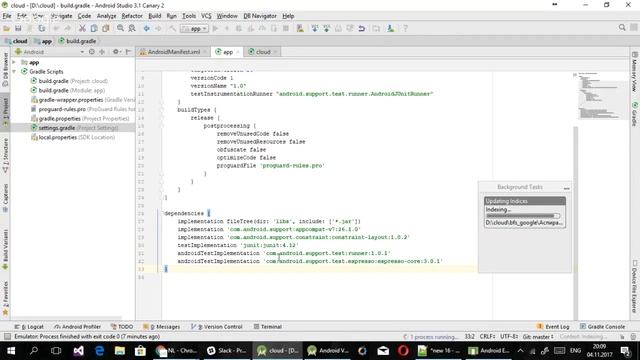Open the Build menu
The width and height of the screenshot is (640, 360).
pyautogui.click(x=155, y=16)
